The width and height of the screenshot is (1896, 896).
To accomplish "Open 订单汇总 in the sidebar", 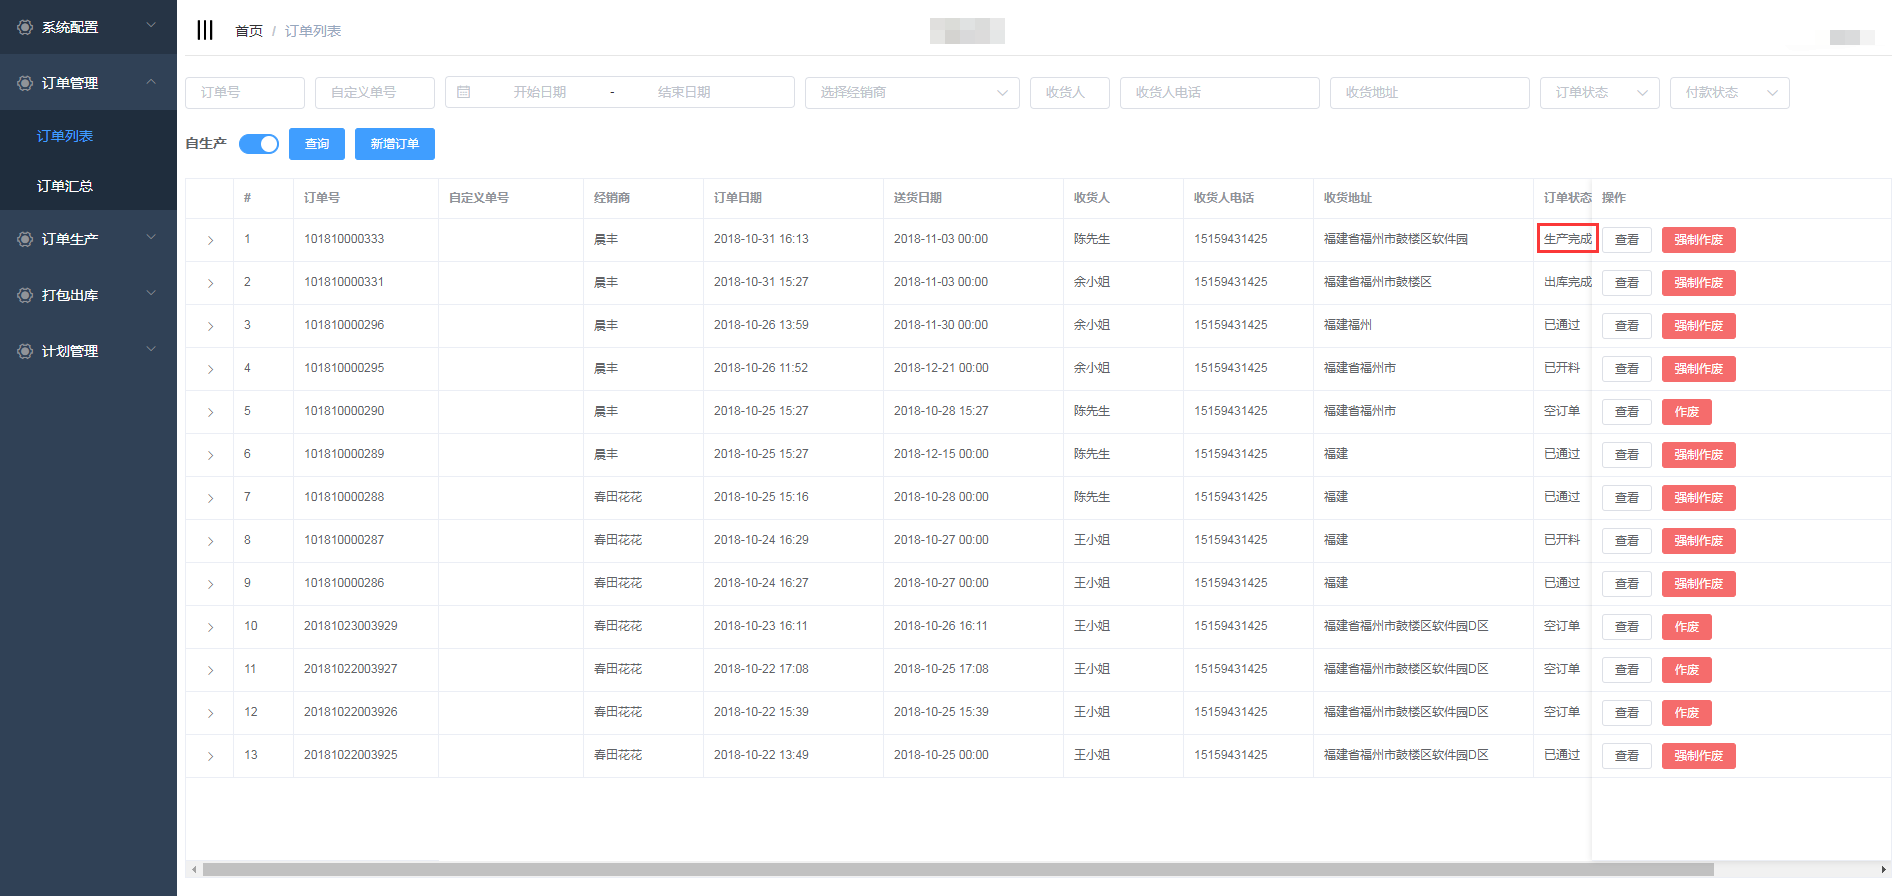I will (65, 186).
